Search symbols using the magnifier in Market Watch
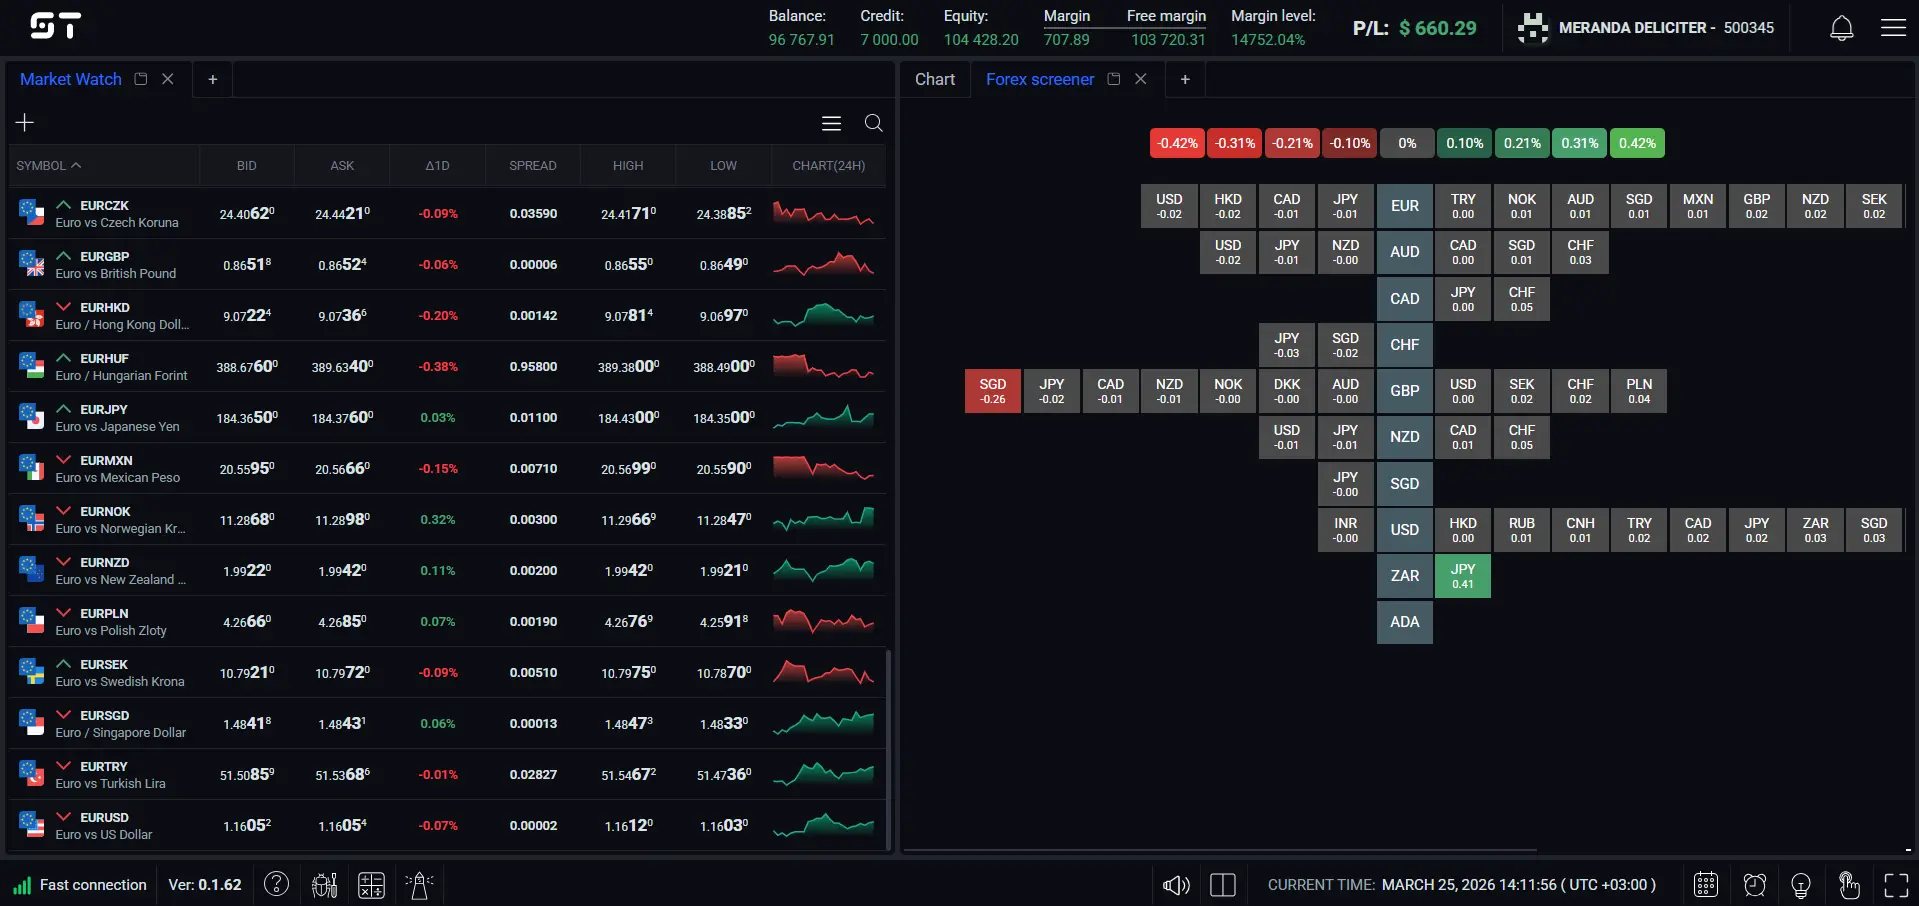Image resolution: width=1919 pixels, height=906 pixels. (872, 123)
